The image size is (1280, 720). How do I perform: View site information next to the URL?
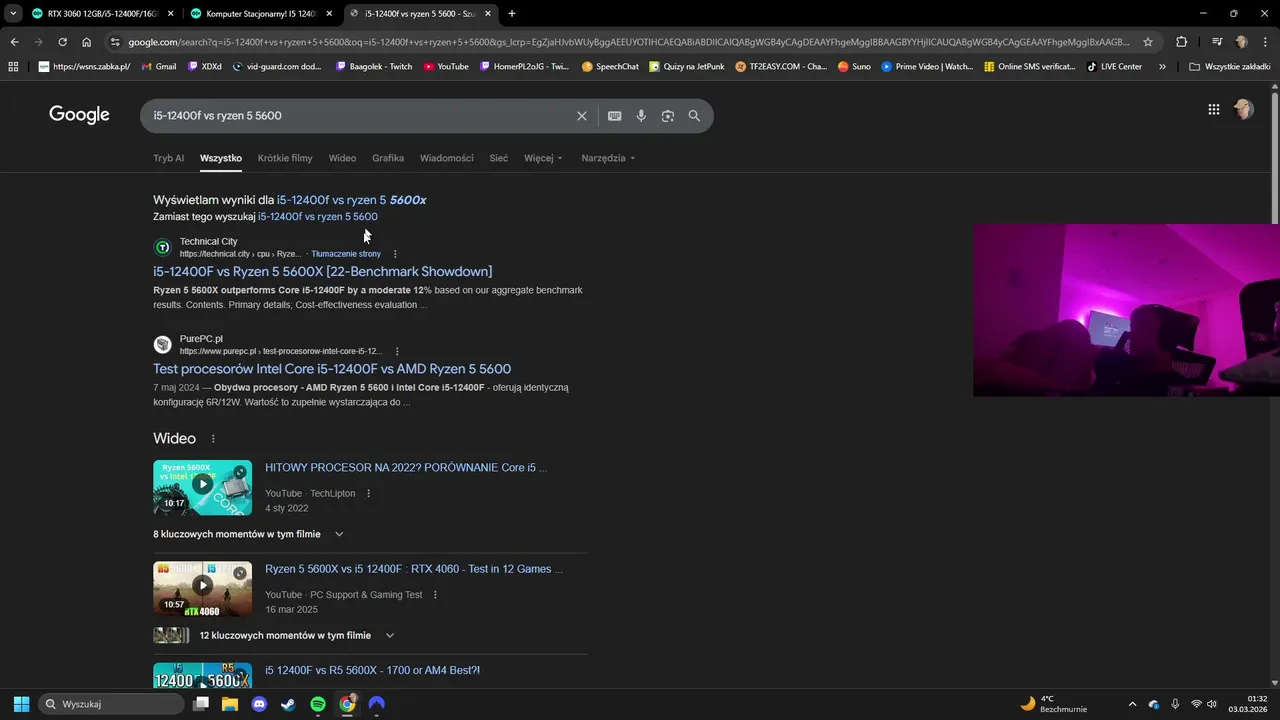click(115, 42)
